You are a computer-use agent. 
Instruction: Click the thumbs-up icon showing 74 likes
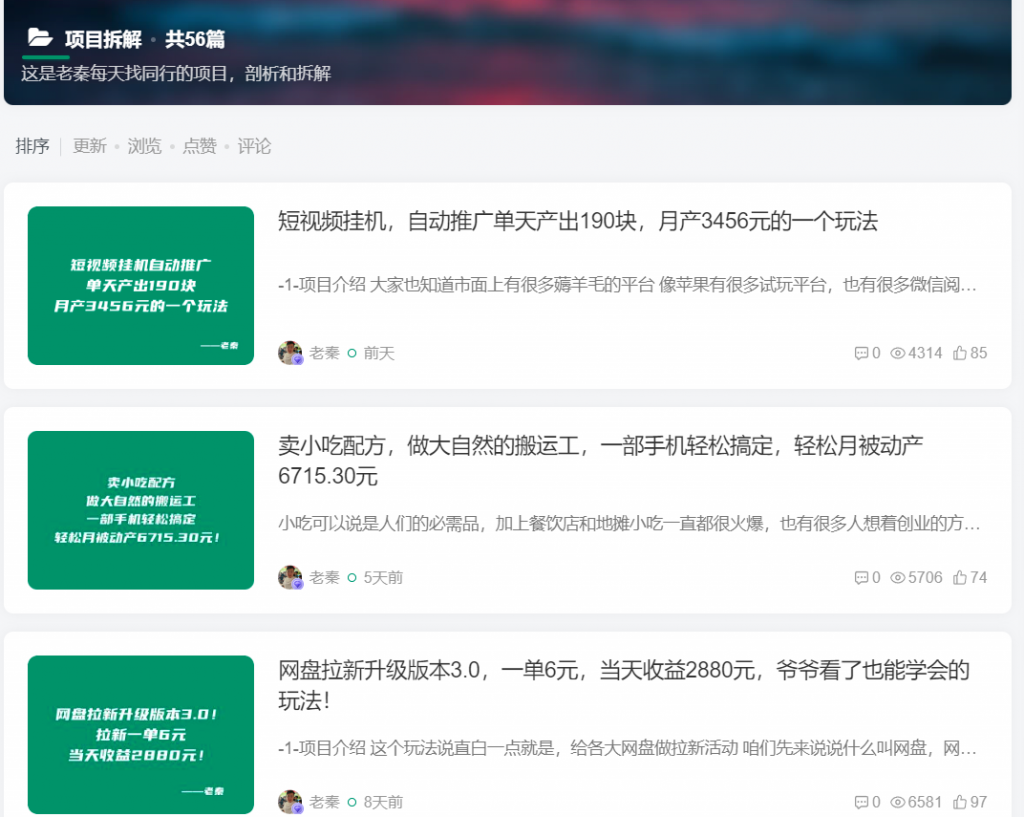pyautogui.click(x=958, y=577)
